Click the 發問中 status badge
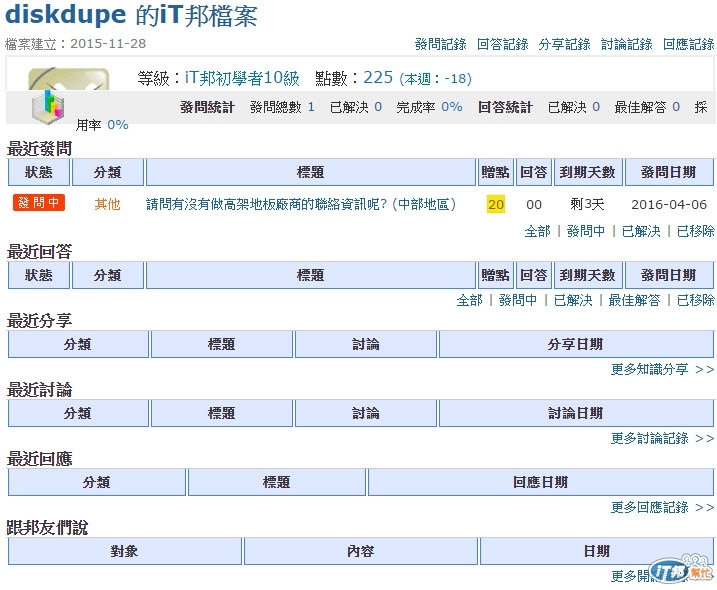This screenshot has width=717, height=590. click(39, 203)
